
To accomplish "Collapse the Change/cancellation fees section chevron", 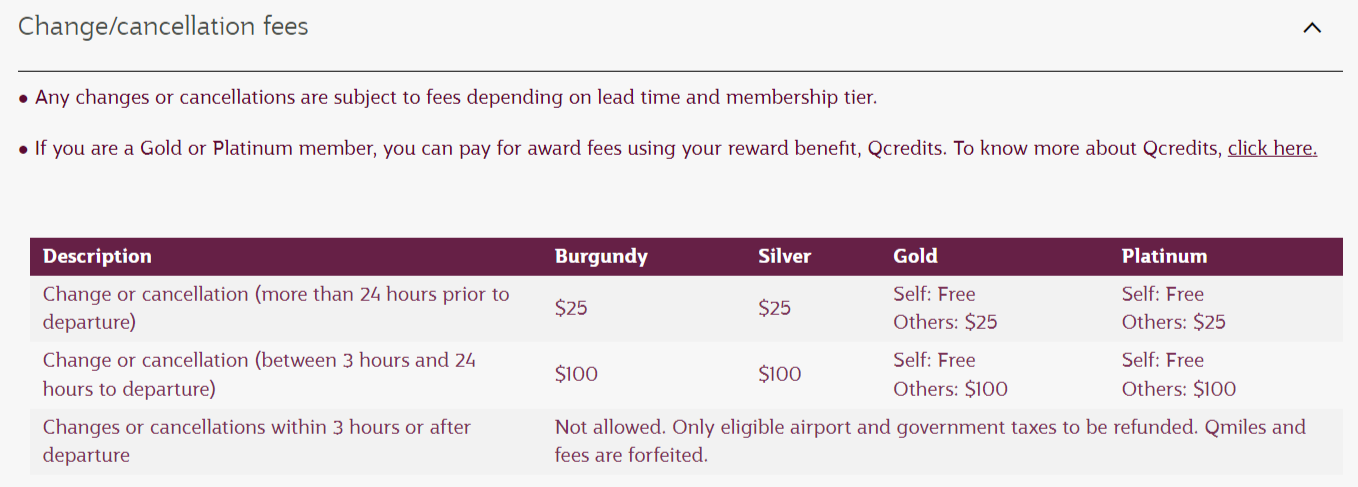I will (1312, 28).
